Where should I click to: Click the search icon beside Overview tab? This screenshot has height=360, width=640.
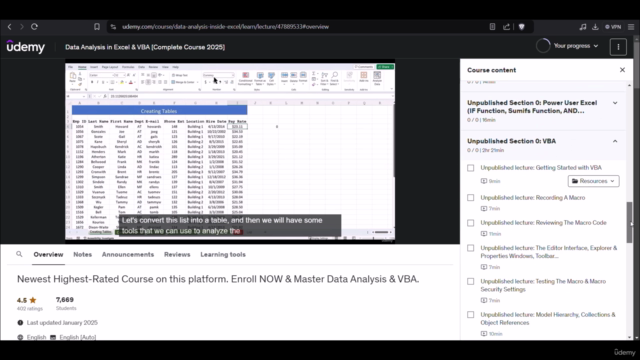[19, 254]
